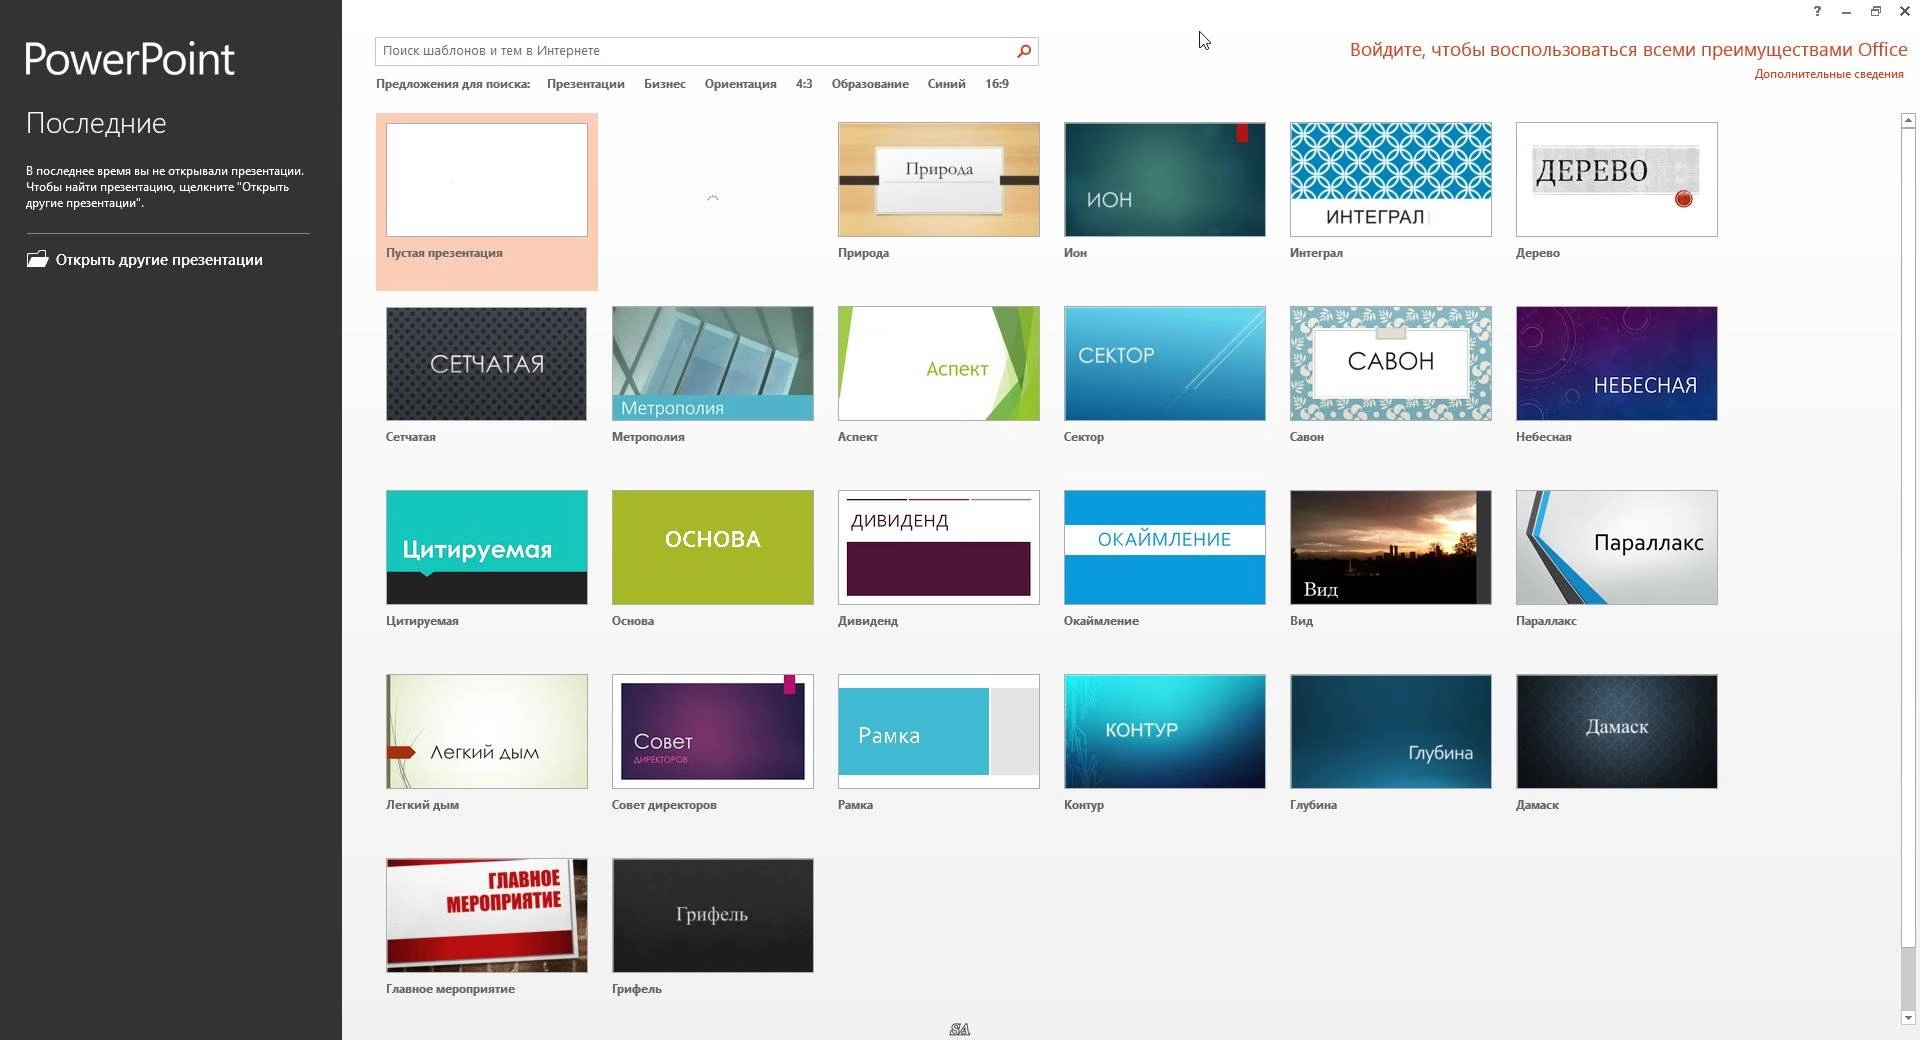Choose the Параллакс theme thumbnail
1920x1040 pixels.
[x=1617, y=548]
